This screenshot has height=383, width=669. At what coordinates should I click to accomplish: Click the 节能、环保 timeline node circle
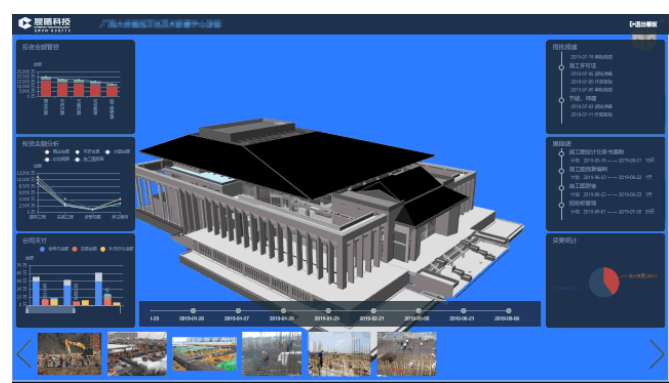pos(561,100)
